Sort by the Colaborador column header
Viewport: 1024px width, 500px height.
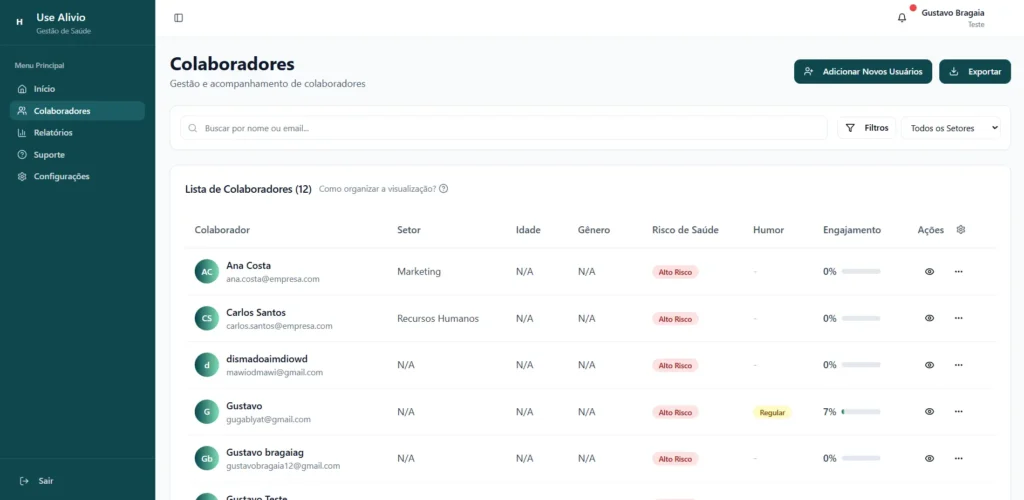click(222, 230)
